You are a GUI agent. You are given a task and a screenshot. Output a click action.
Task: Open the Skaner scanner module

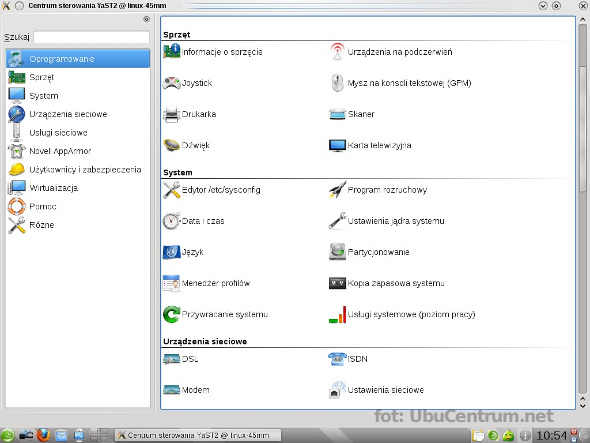pyautogui.click(x=352, y=114)
